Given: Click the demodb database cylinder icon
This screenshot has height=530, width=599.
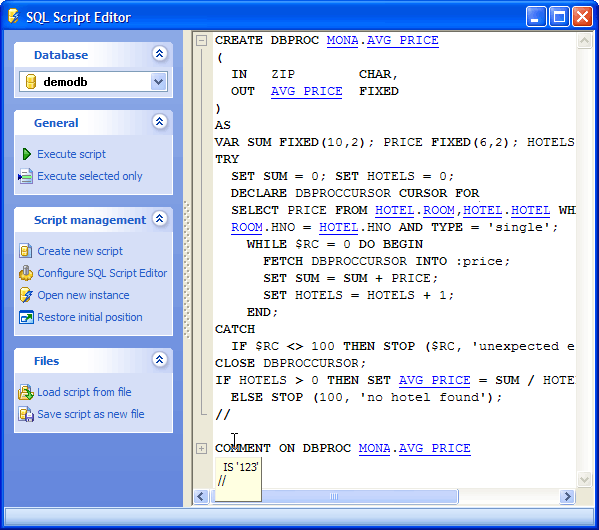Looking at the screenshot, I should point(31,82).
